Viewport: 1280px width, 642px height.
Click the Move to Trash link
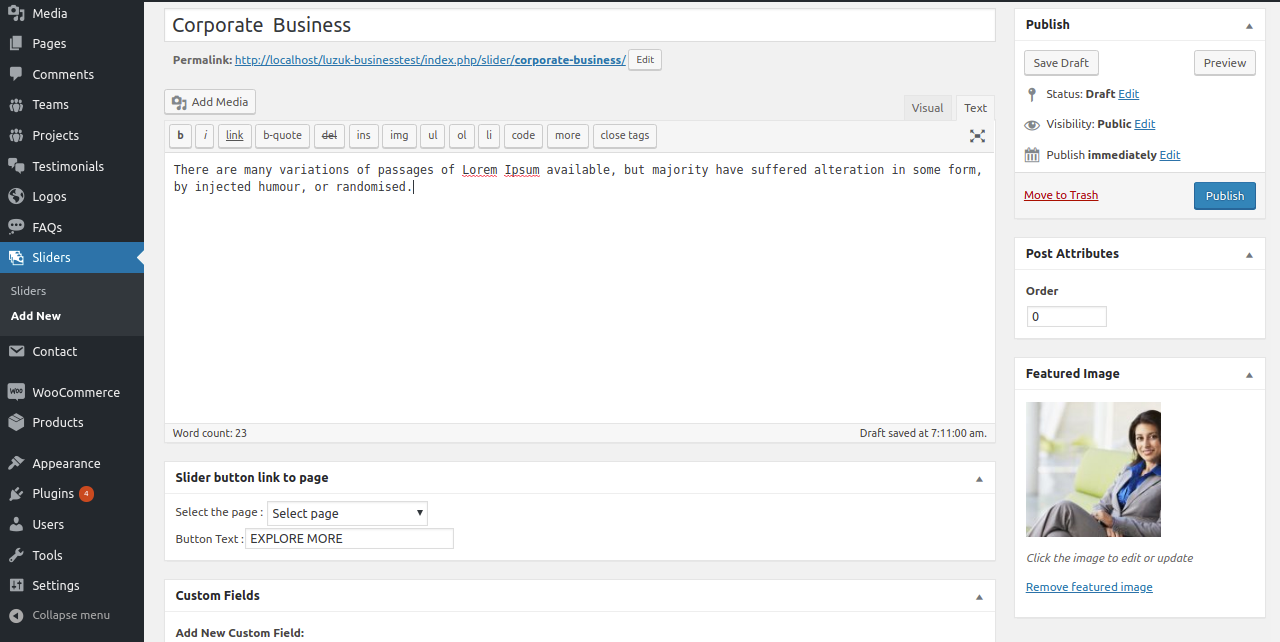click(1061, 195)
